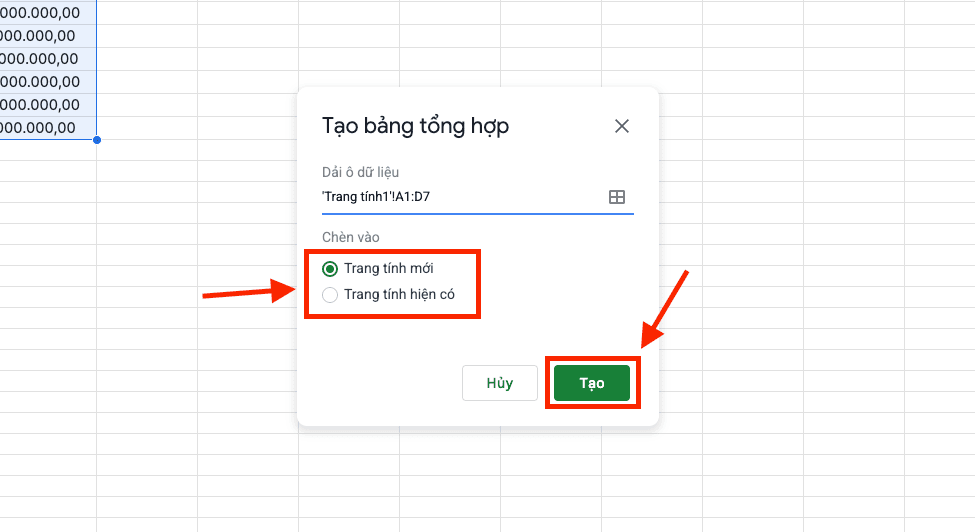This screenshot has height=532, width=975.
Task: Click the Hủy cancel button
Action: click(500, 383)
